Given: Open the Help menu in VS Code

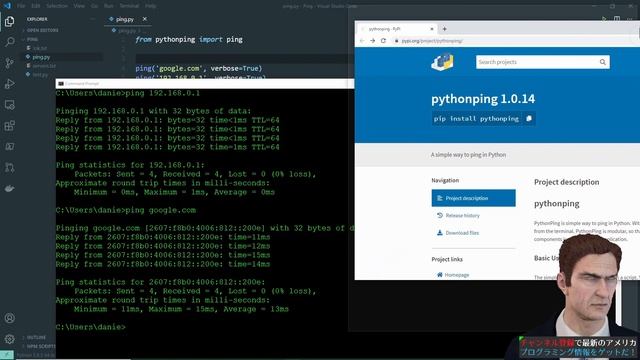Looking at the screenshot, I should (151, 6).
